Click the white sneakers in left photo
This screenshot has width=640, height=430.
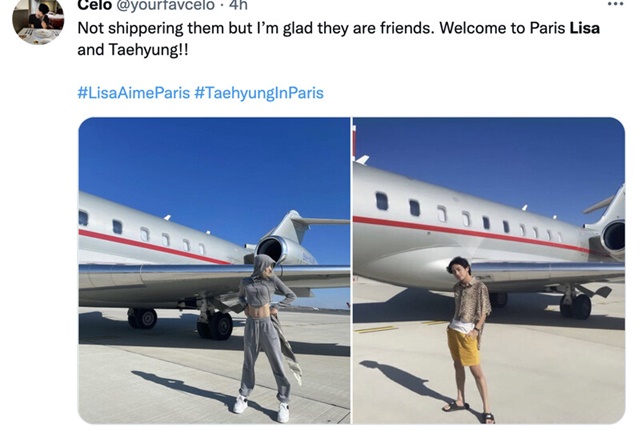(x=262, y=408)
